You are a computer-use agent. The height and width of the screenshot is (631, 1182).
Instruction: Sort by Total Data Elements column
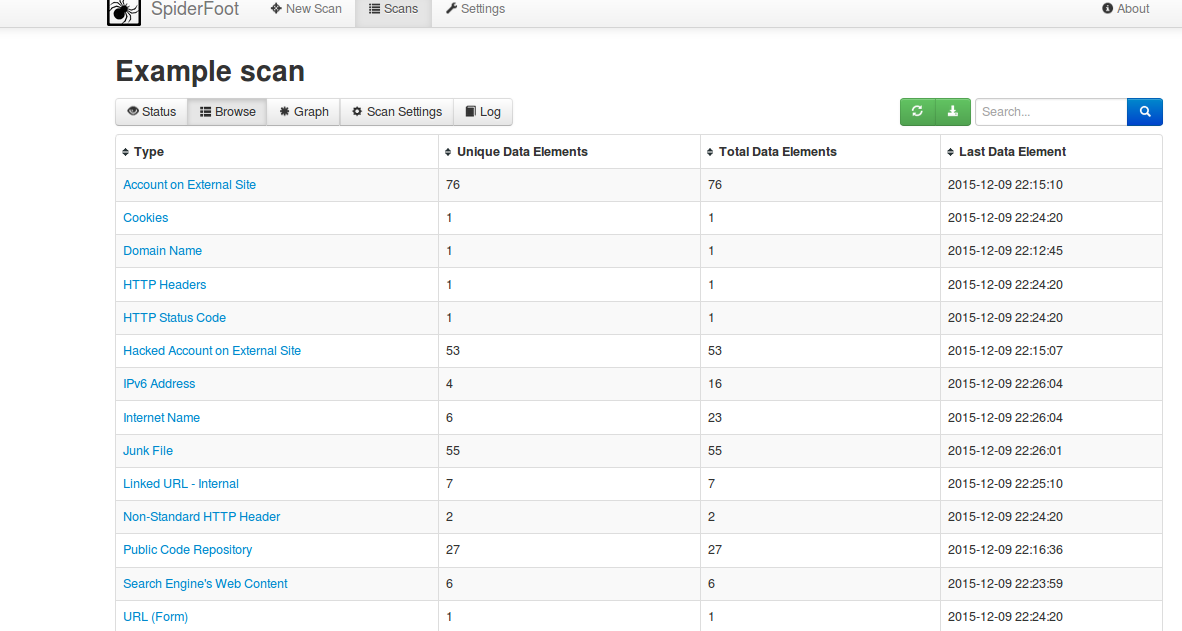772,152
